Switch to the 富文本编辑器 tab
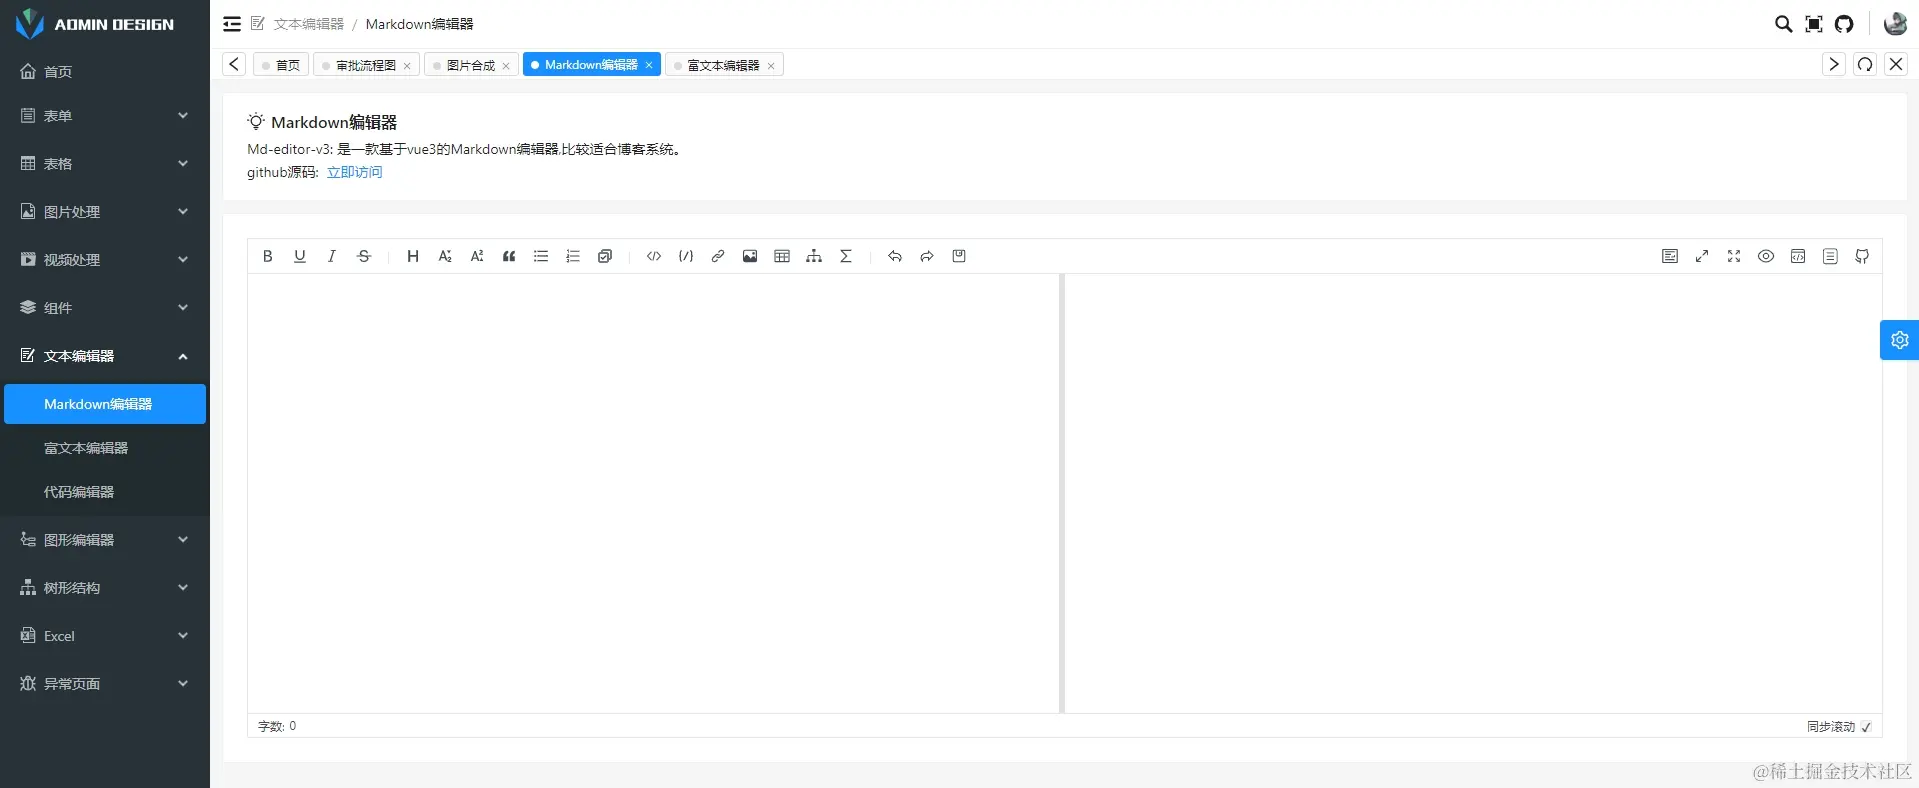The image size is (1919, 788). (723, 65)
